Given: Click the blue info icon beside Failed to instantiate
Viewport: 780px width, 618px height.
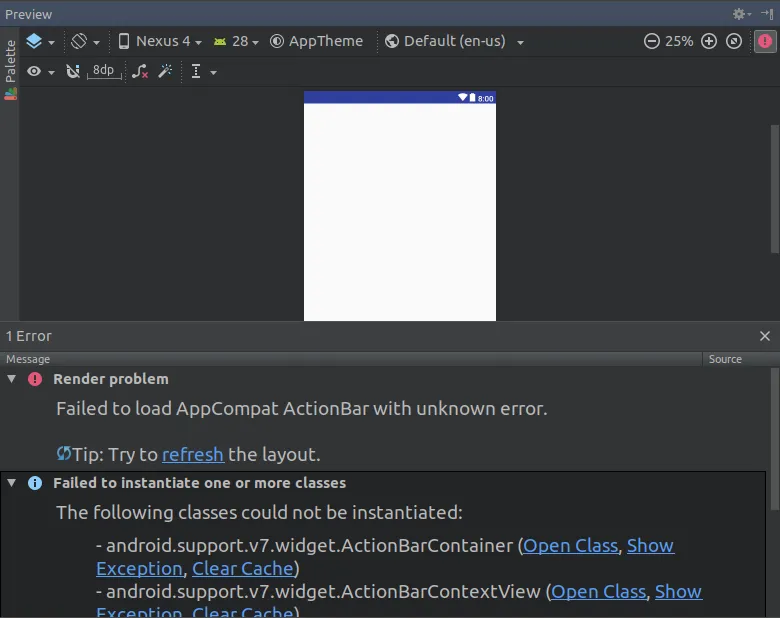Looking at the screenshot, I should coord(35,483).
